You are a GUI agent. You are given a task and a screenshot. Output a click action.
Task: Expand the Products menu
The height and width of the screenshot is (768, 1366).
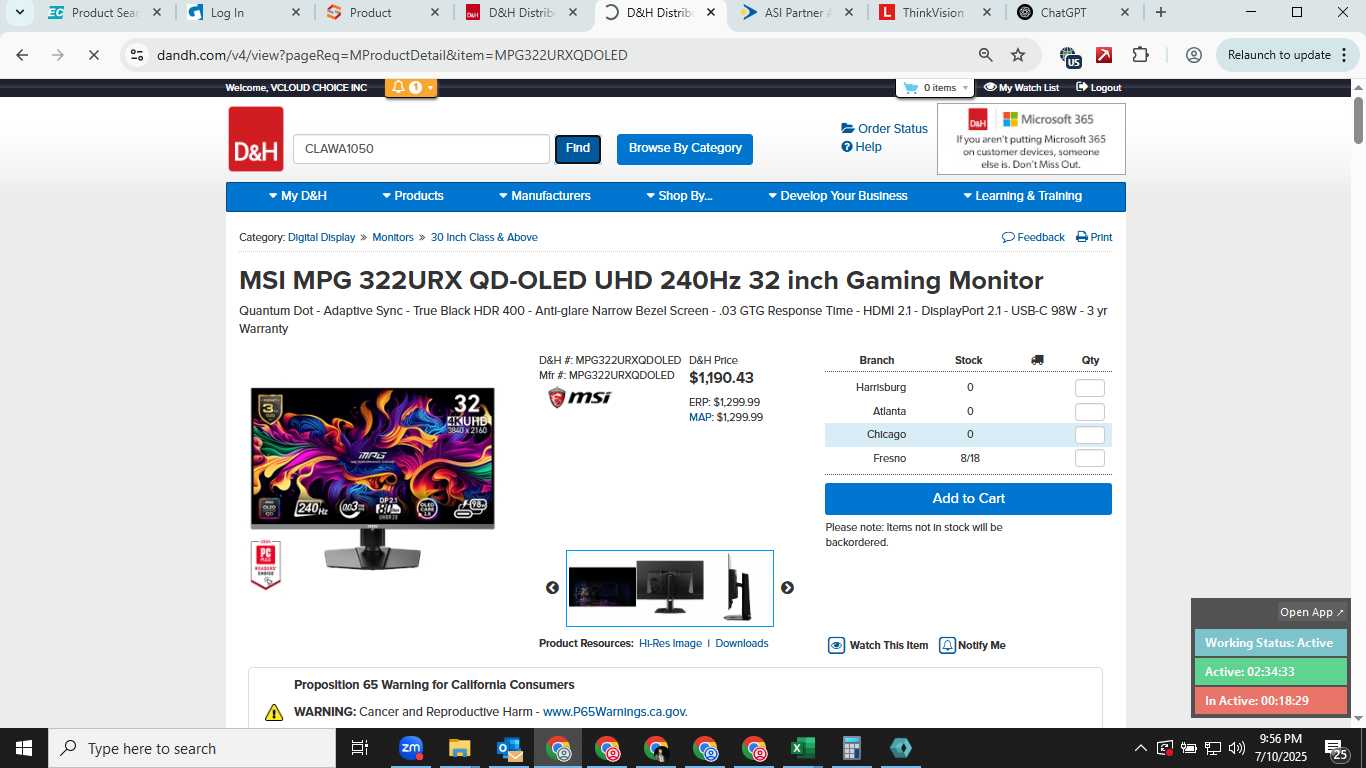pyautogui.click(x=413, y=196)
